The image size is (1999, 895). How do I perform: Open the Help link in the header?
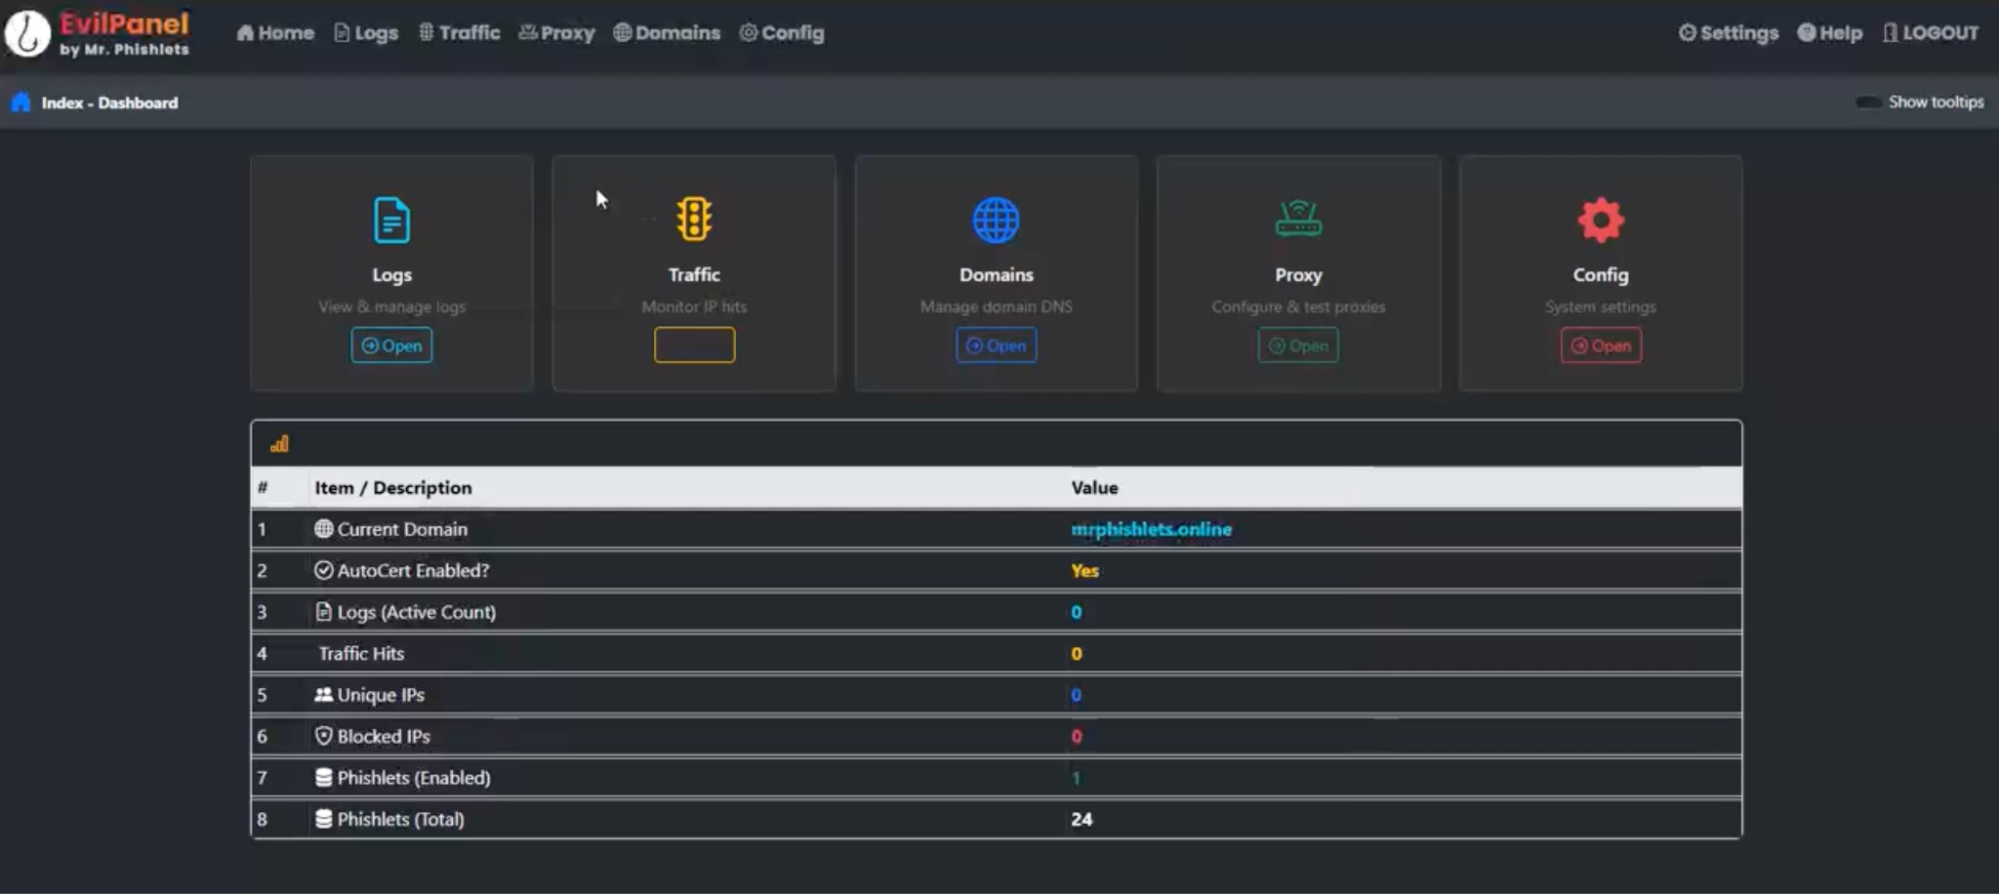pyautogui.click(x=1830, y=33)
